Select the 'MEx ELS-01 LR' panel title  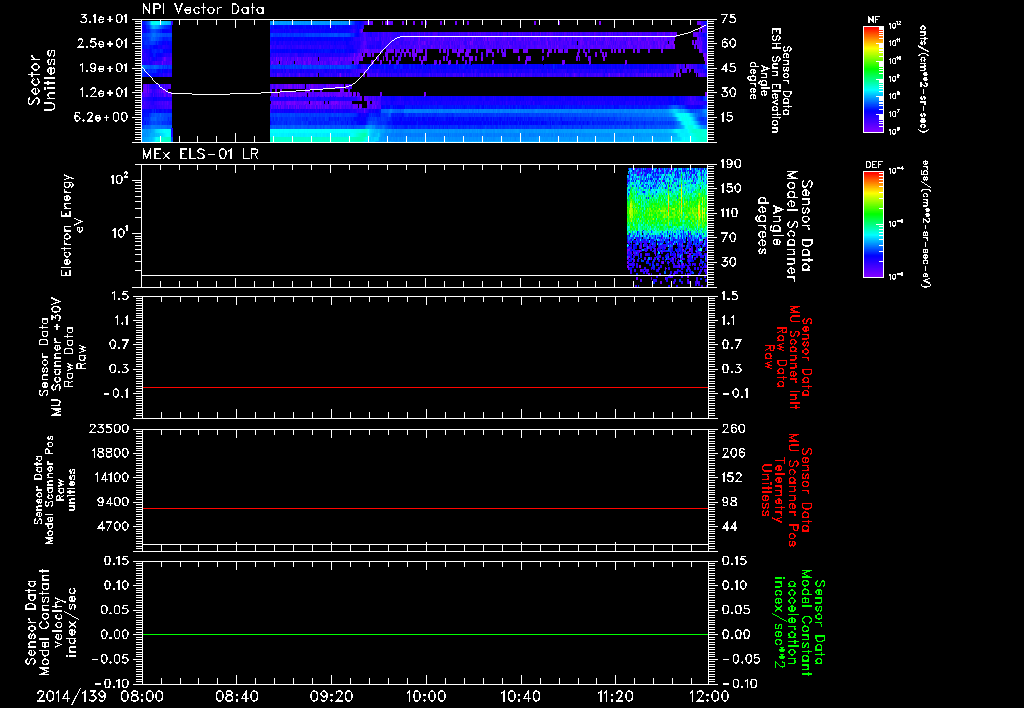pyautogui.click(x=200, y=154)
